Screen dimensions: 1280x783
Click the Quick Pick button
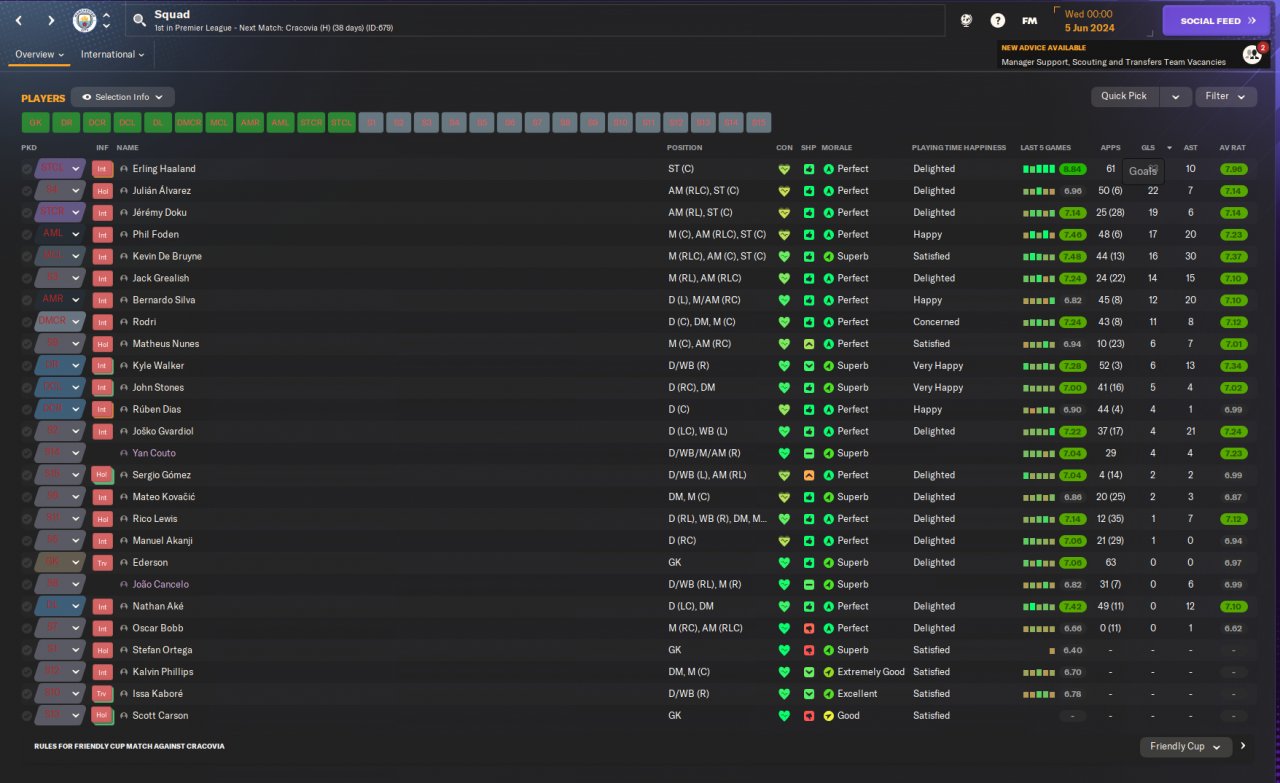click(1125, 96)
